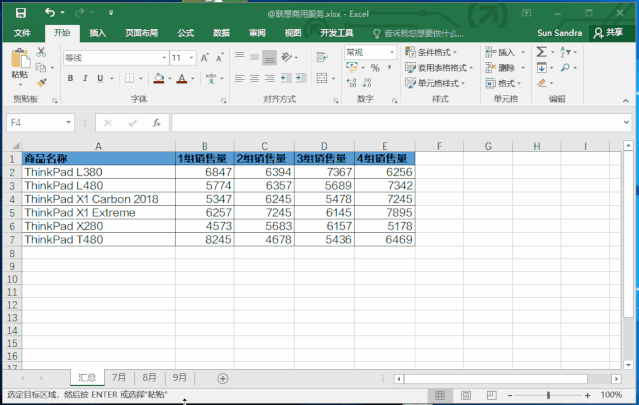This screenshot has height=405, width=639.
Task: Undo the last action
Action: pyautogui.click(x=50, y=13)
